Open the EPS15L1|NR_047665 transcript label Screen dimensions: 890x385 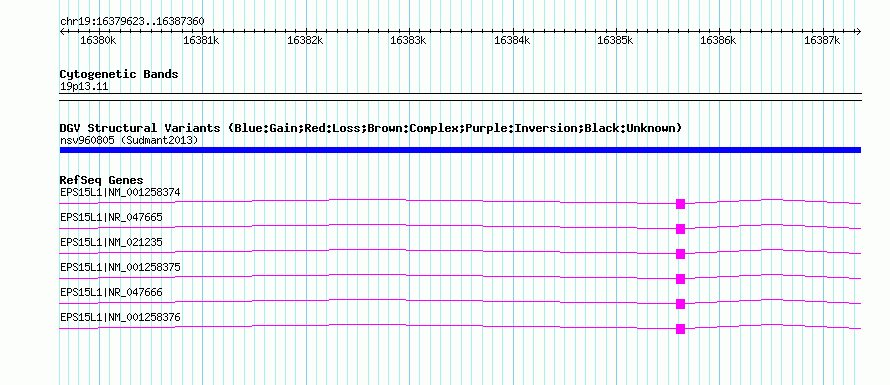(111, 217)
